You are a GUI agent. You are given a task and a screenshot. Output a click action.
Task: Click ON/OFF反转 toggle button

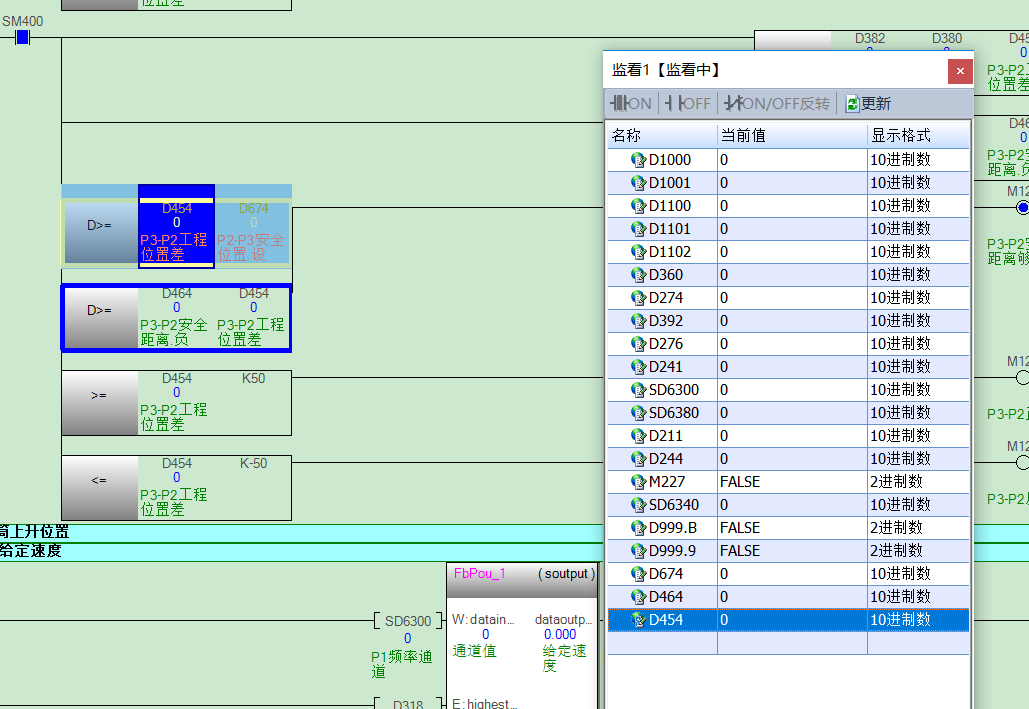tap(777, 103)
